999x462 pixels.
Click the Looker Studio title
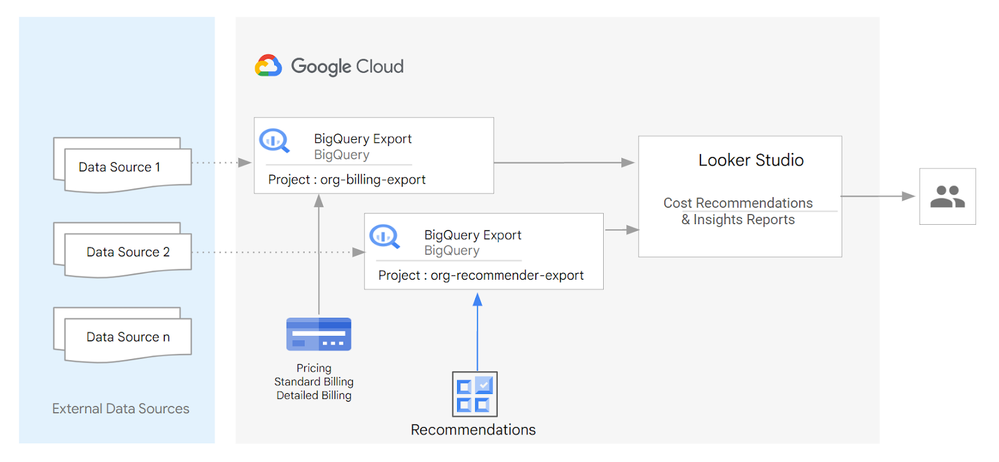751,160
